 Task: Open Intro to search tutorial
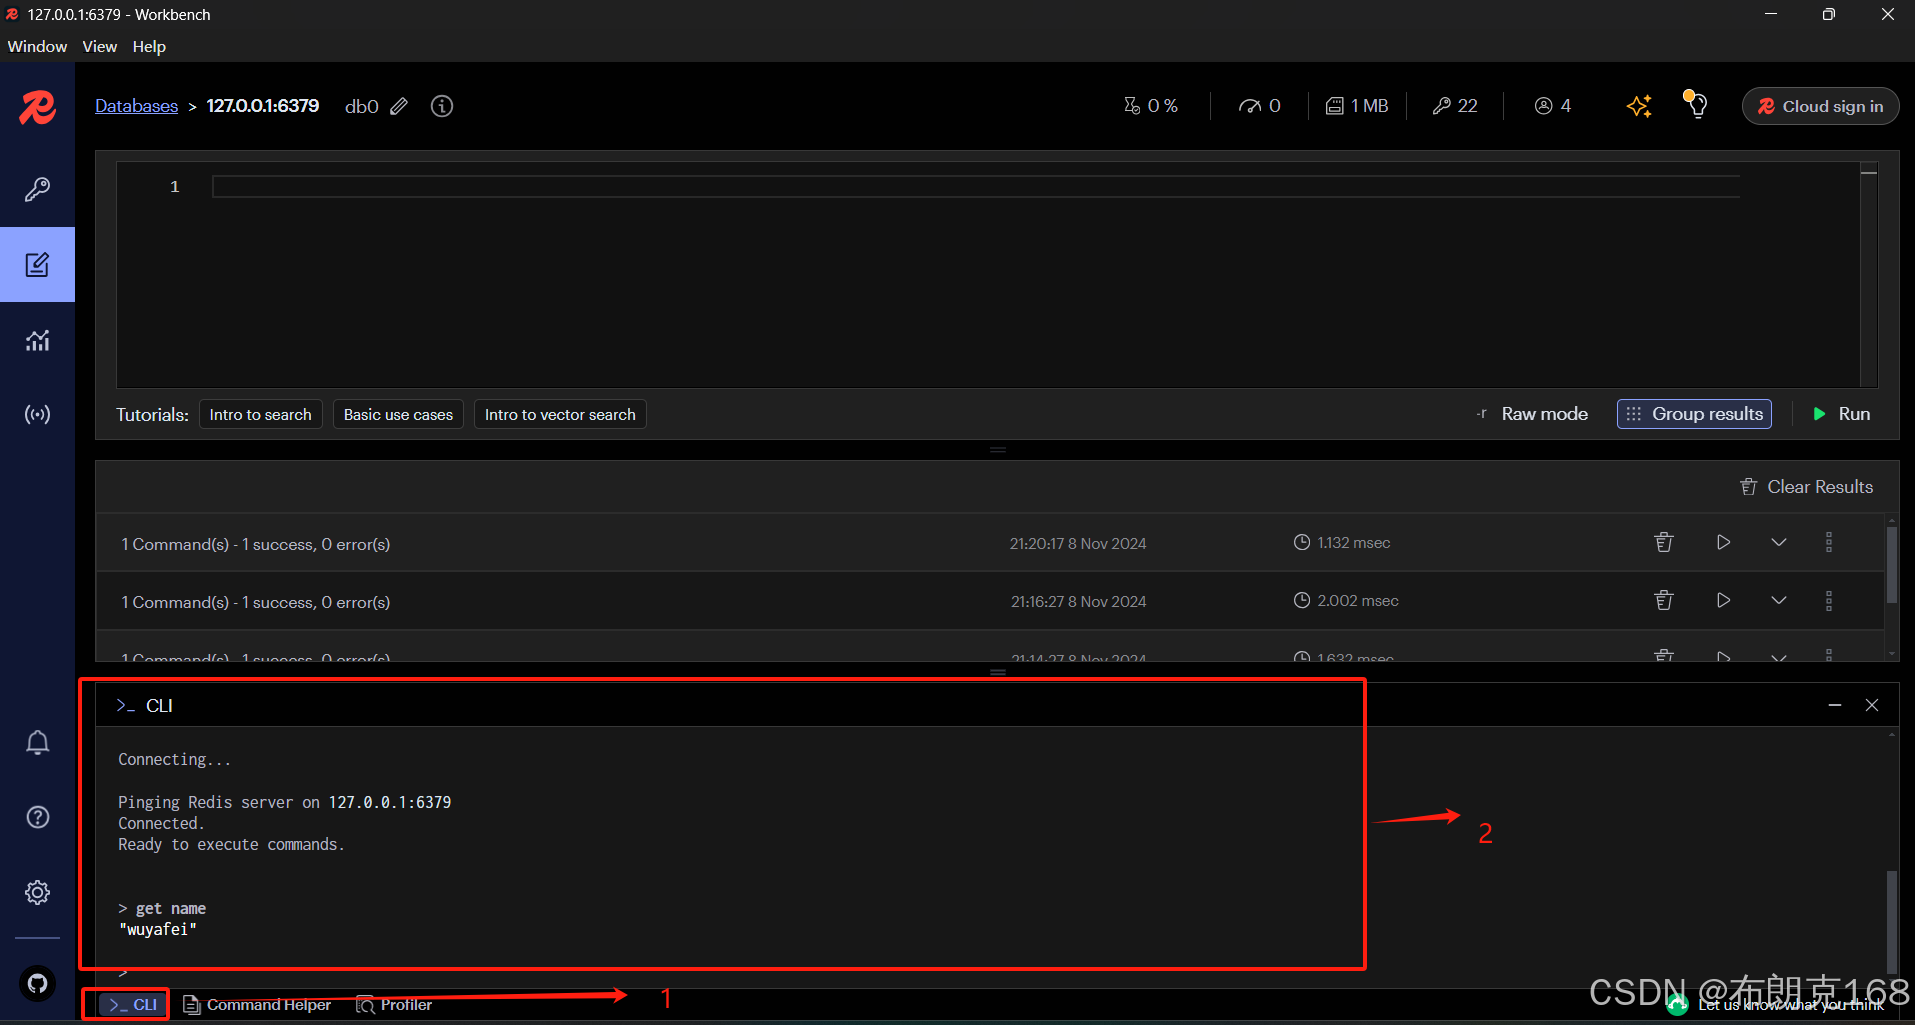pos(260,414)
